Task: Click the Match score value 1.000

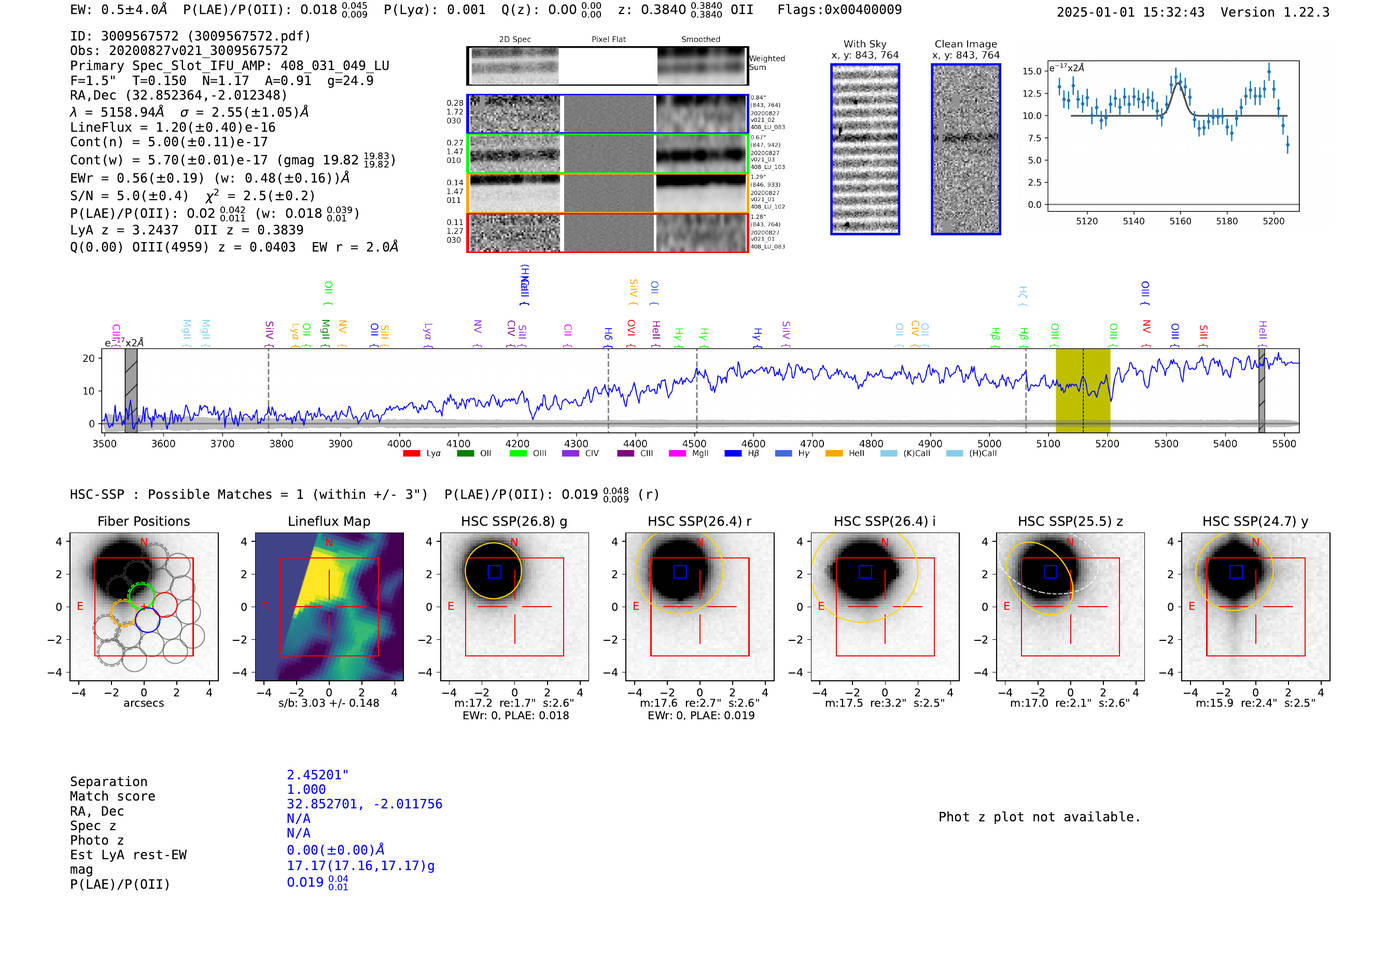Action: (x=306, y=789)
